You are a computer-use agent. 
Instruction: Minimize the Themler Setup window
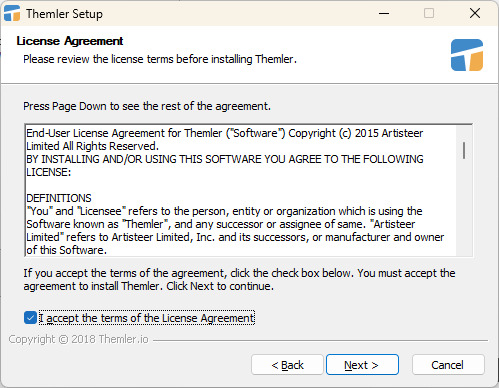click(384, 13)
